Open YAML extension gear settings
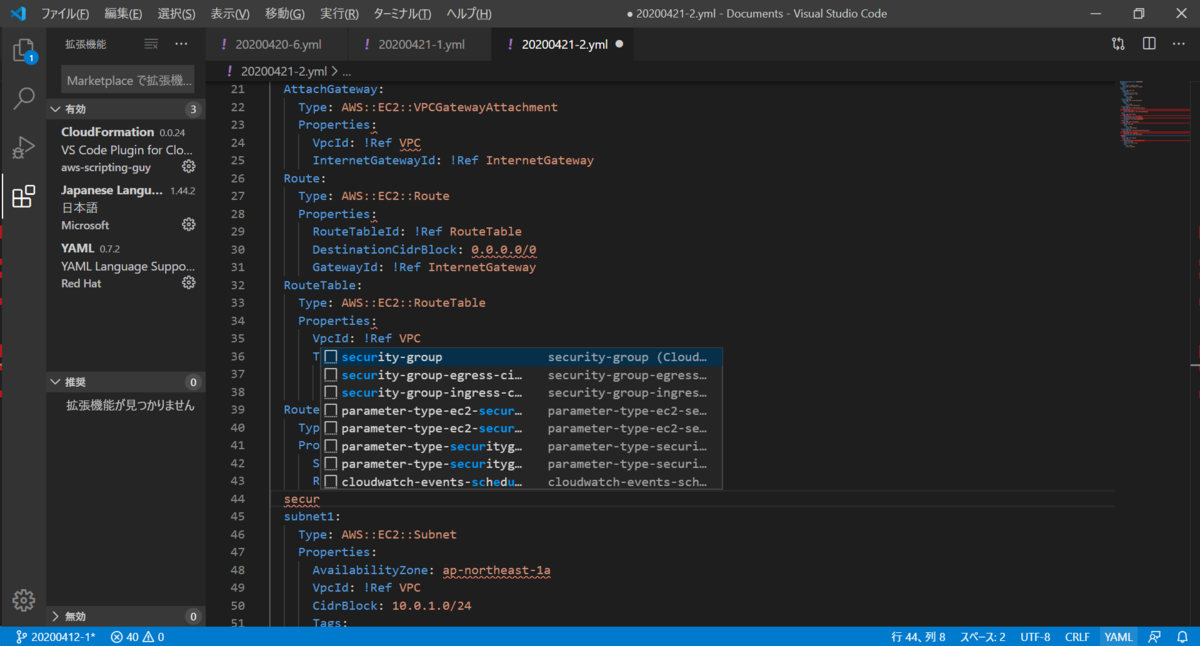This screenshot has width=1200, height=646. tap(188, 283)
